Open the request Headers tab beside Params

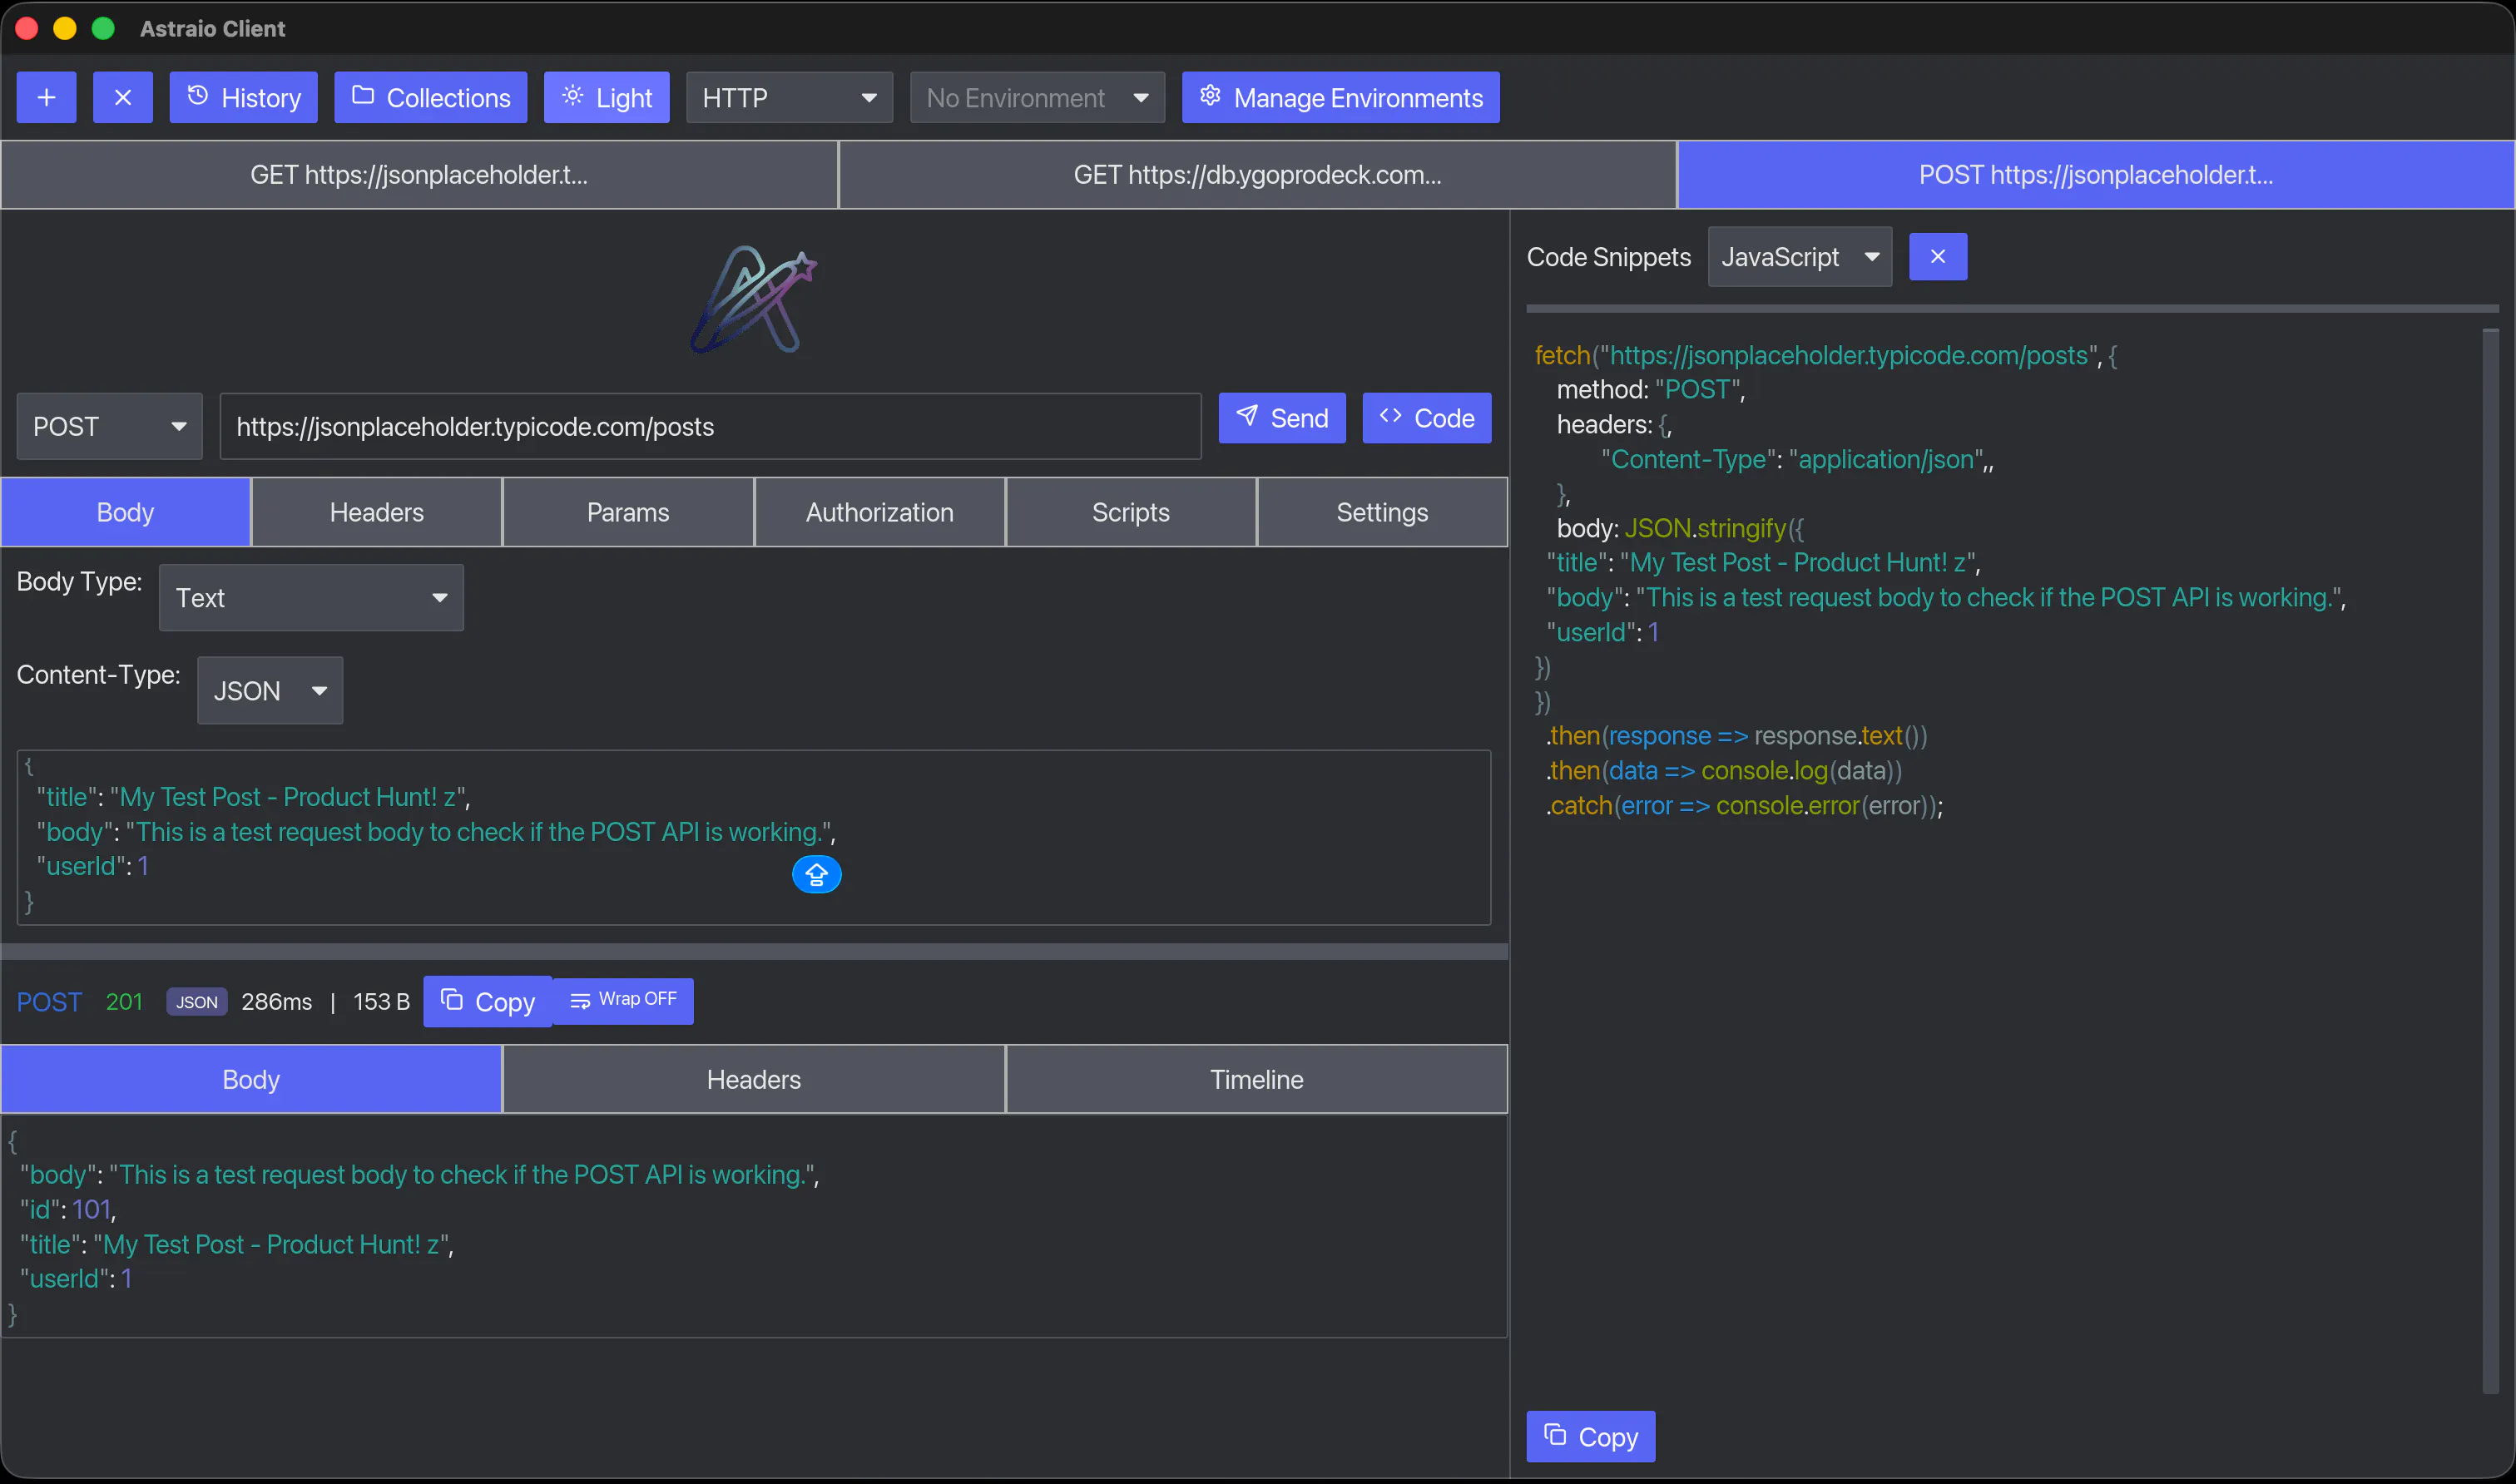coord(377,512)
